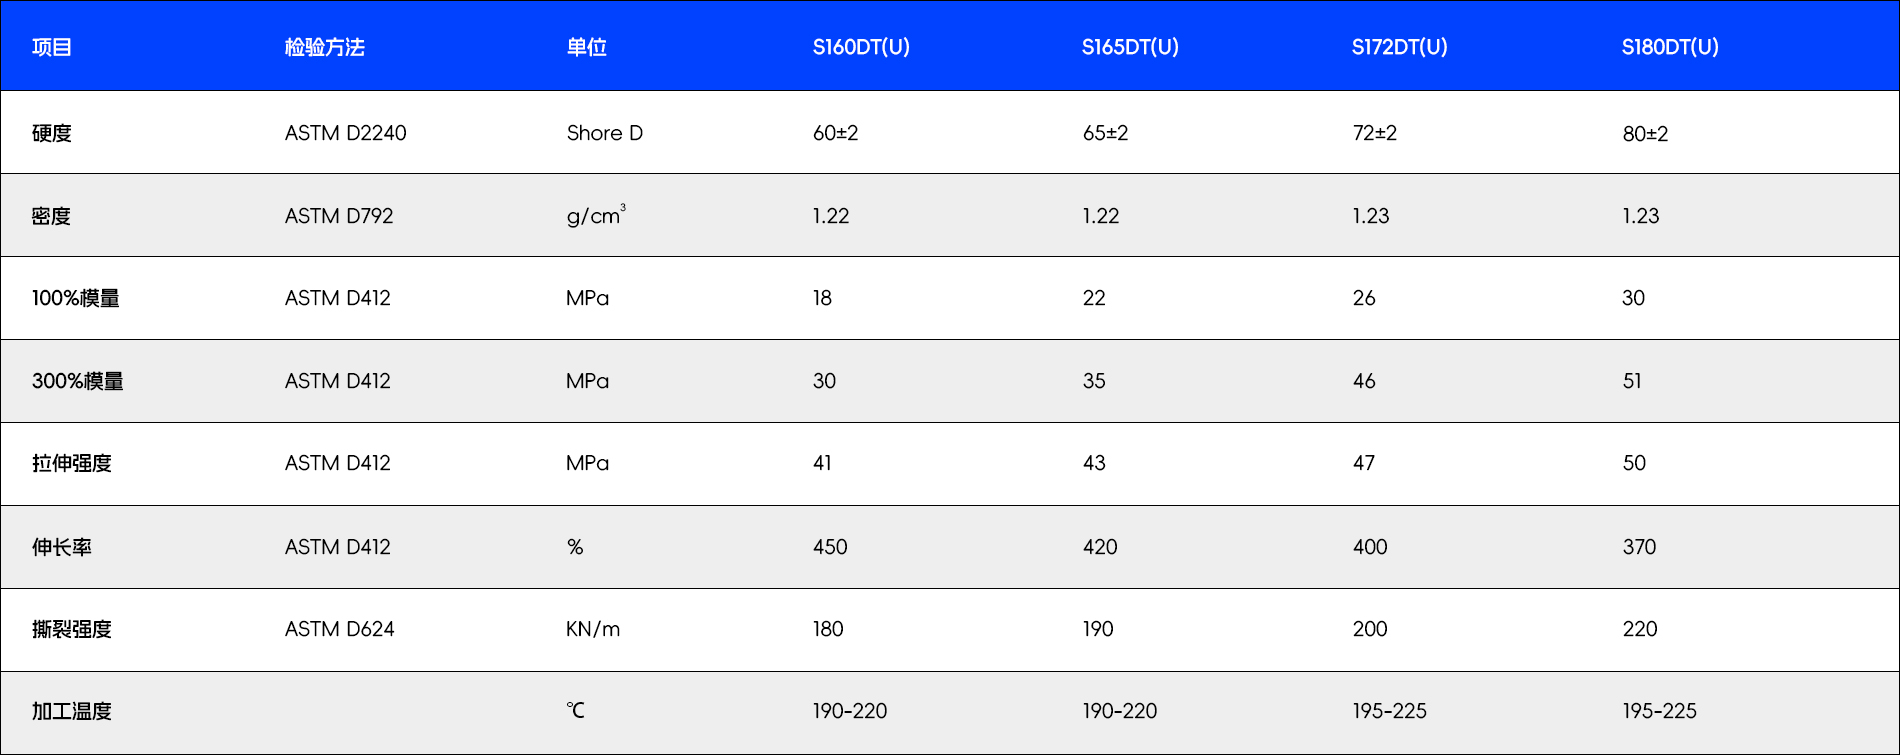Click the S172DT(U) column header
This screenshot has height=755, width=1900.
click(1399, 47)
